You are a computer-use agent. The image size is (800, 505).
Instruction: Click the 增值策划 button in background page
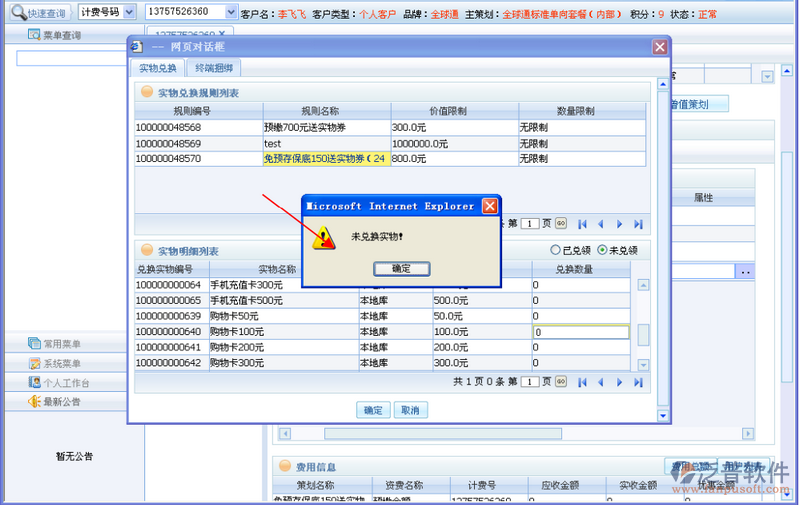[x=699, y=104]
